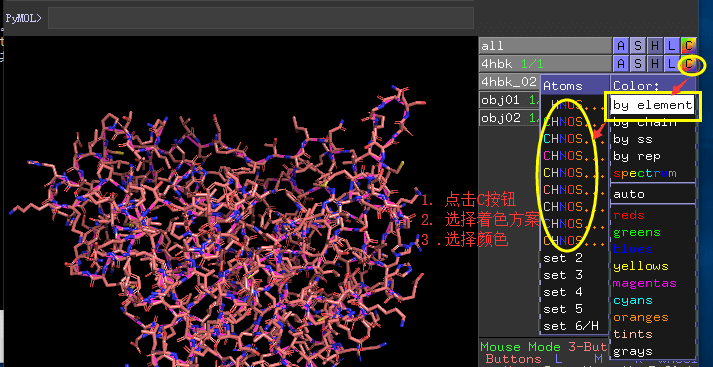This screenshot has height=367, width=713.
Task: Open the S show menu for 4hbk
Action: (638, 64)
